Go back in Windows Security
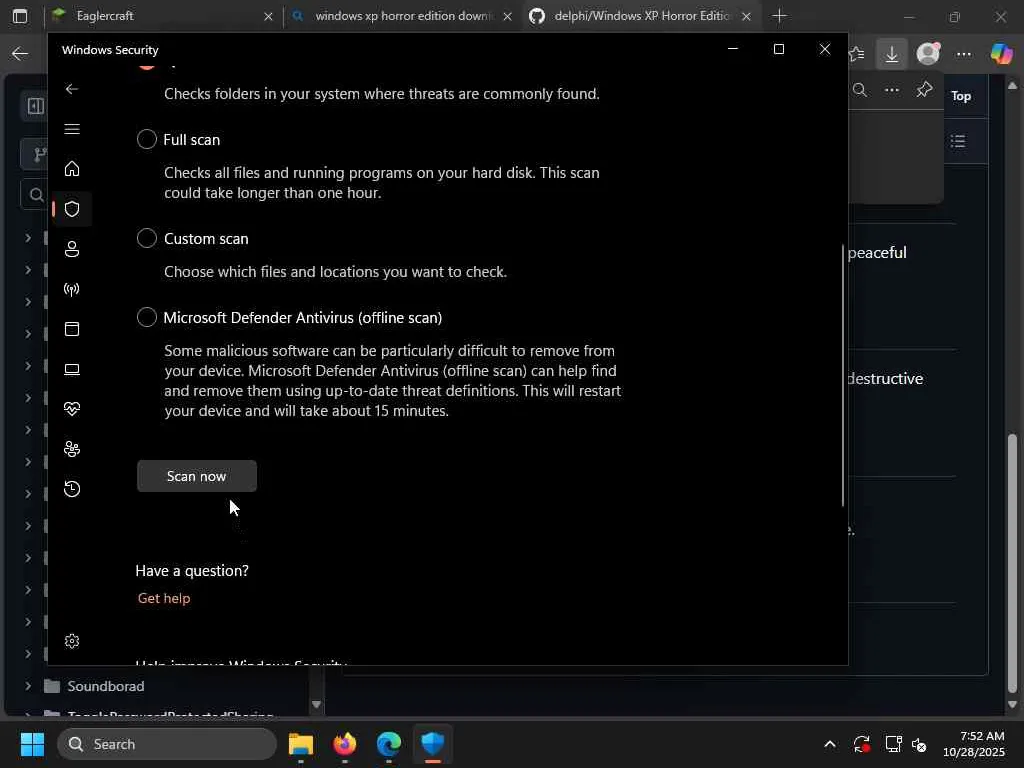The image size is (1024, 768). [x=72, y=89]
